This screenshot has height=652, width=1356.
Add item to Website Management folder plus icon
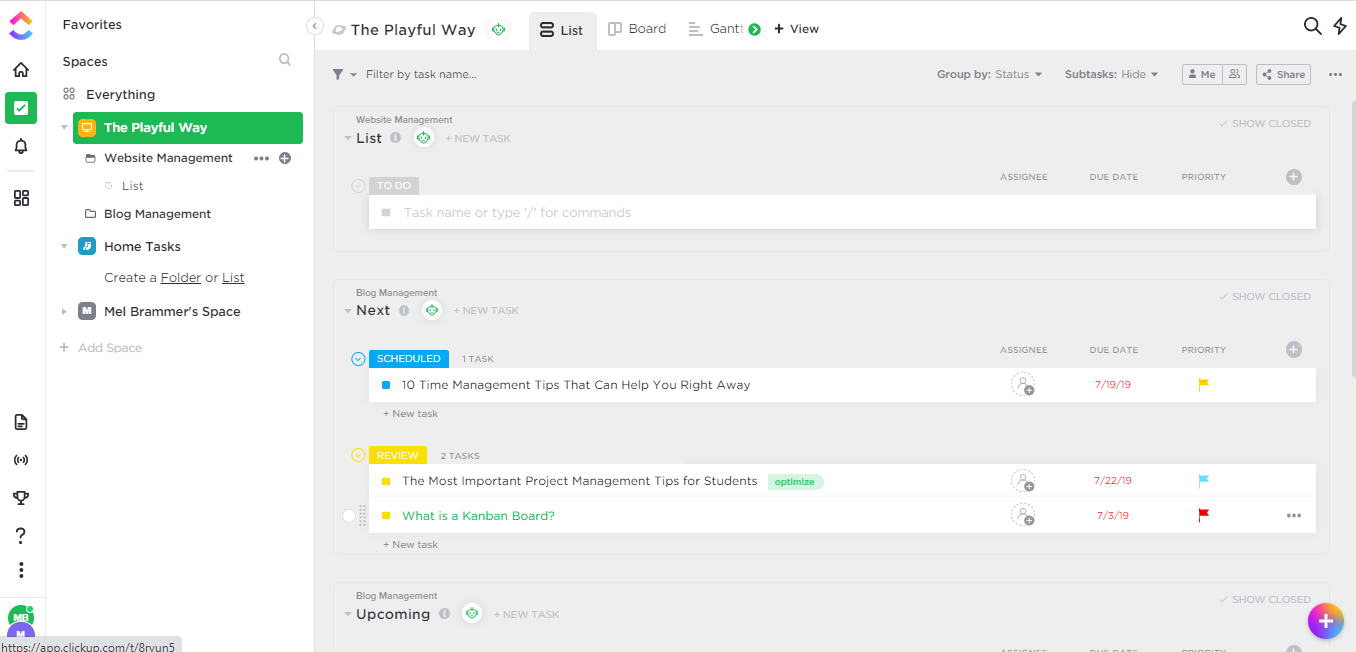pos(285,158)
